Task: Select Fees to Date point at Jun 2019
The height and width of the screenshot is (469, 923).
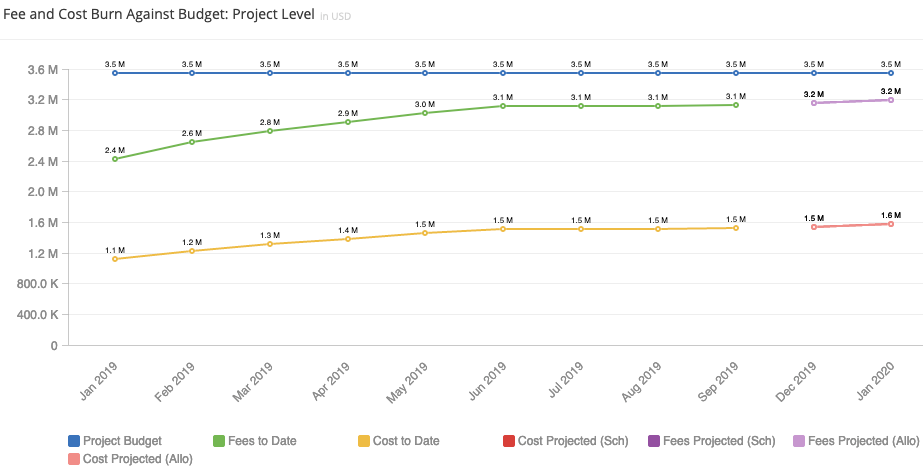Action: 503,106
